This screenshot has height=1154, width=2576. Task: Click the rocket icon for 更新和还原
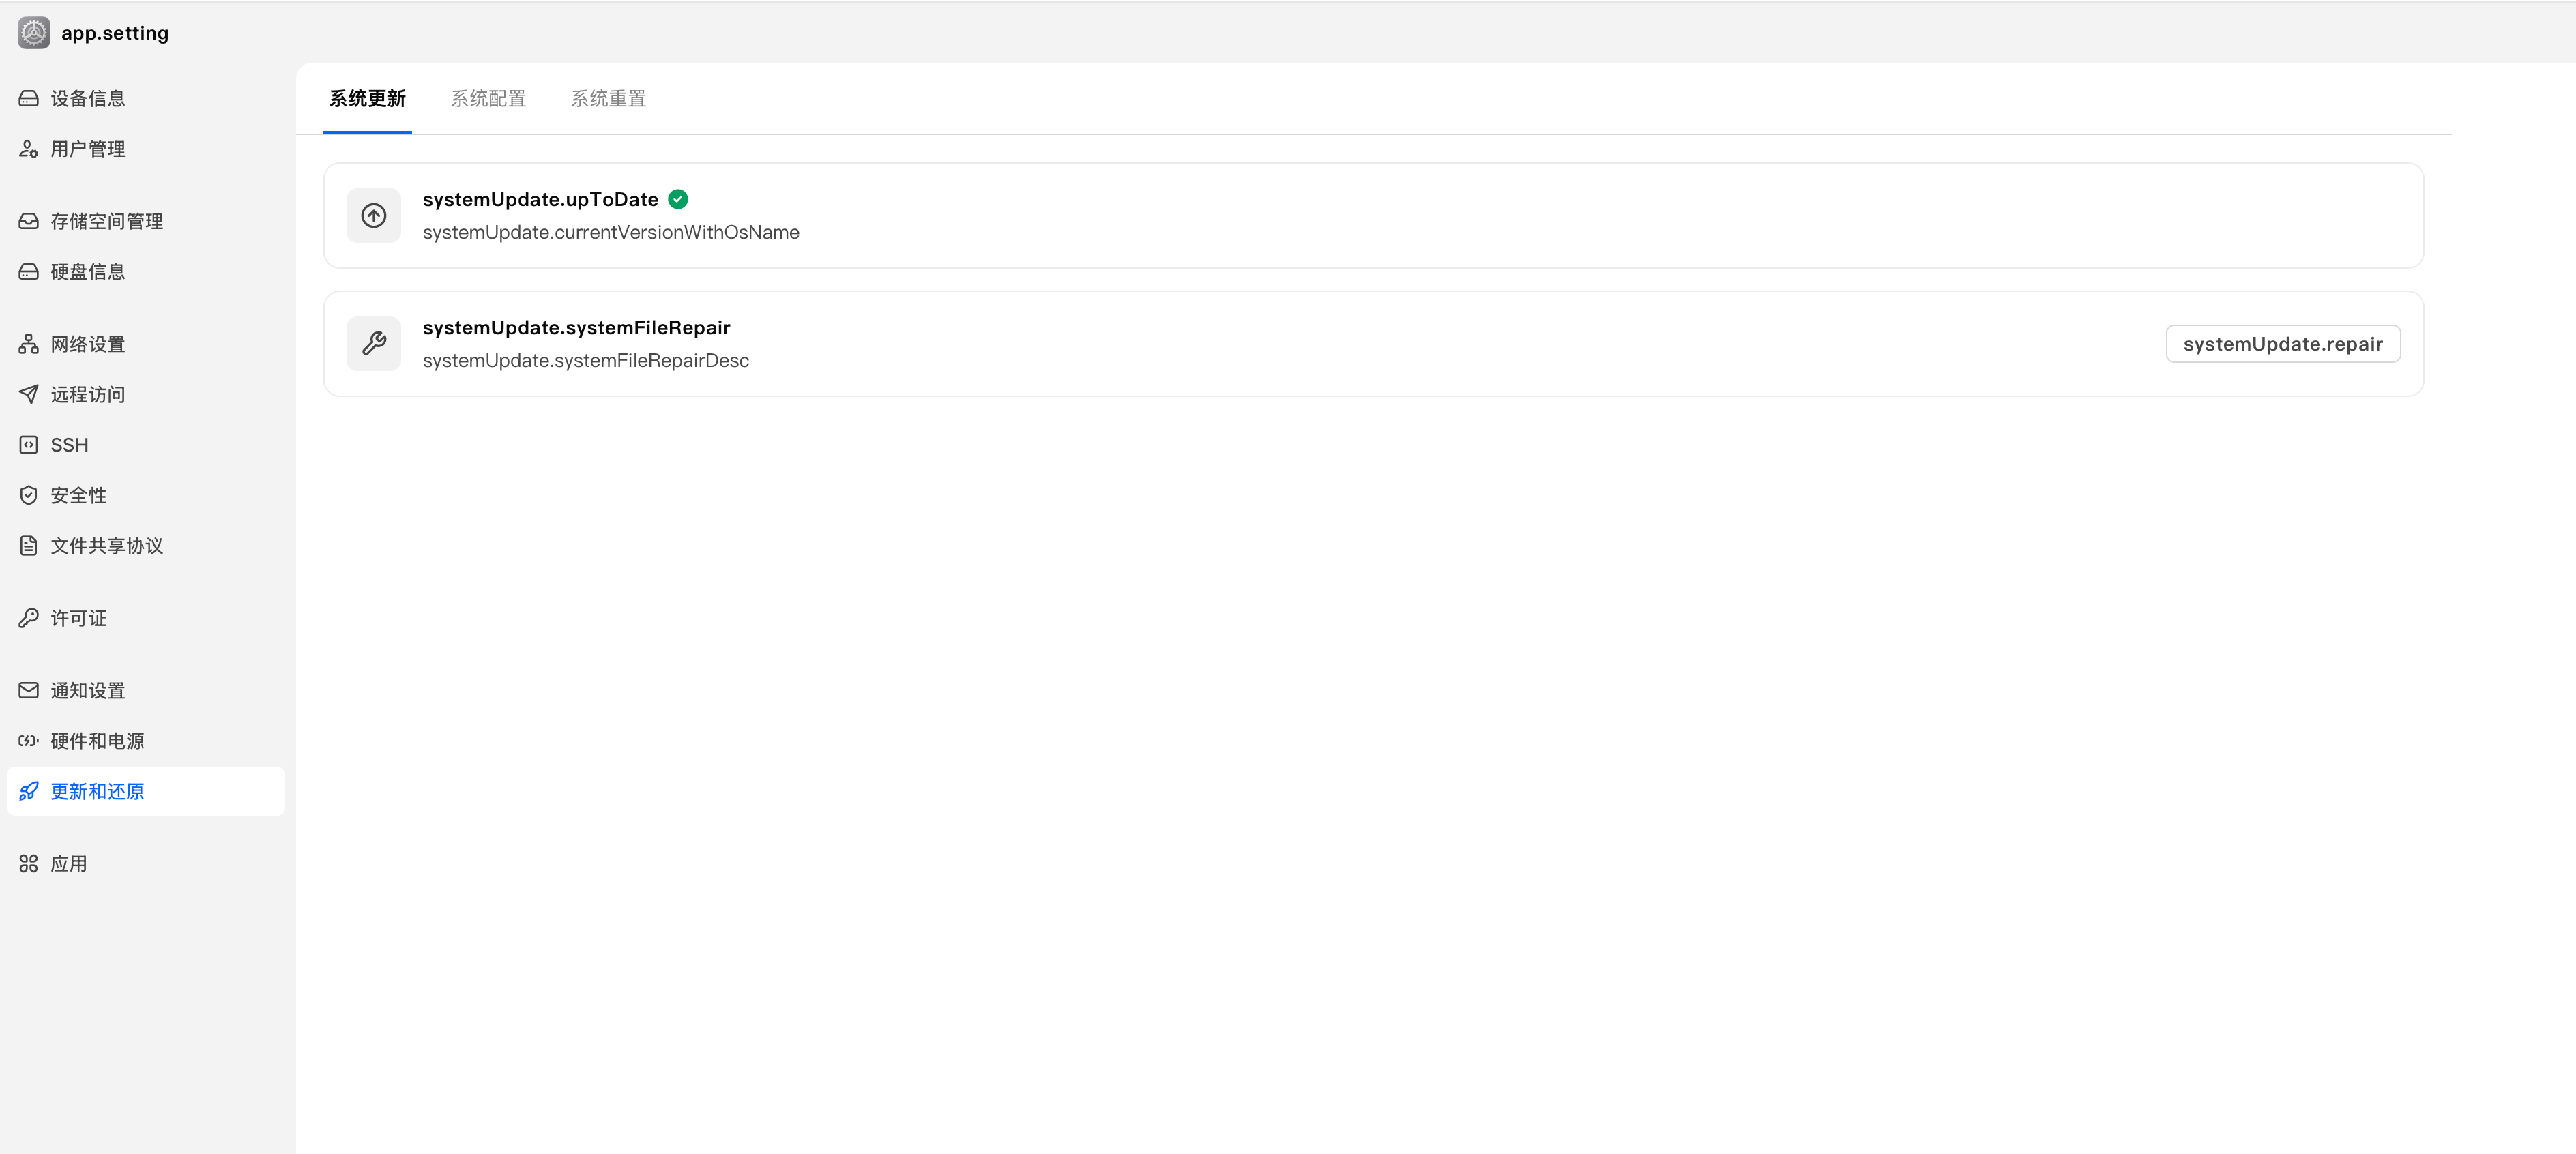point(29,791)
